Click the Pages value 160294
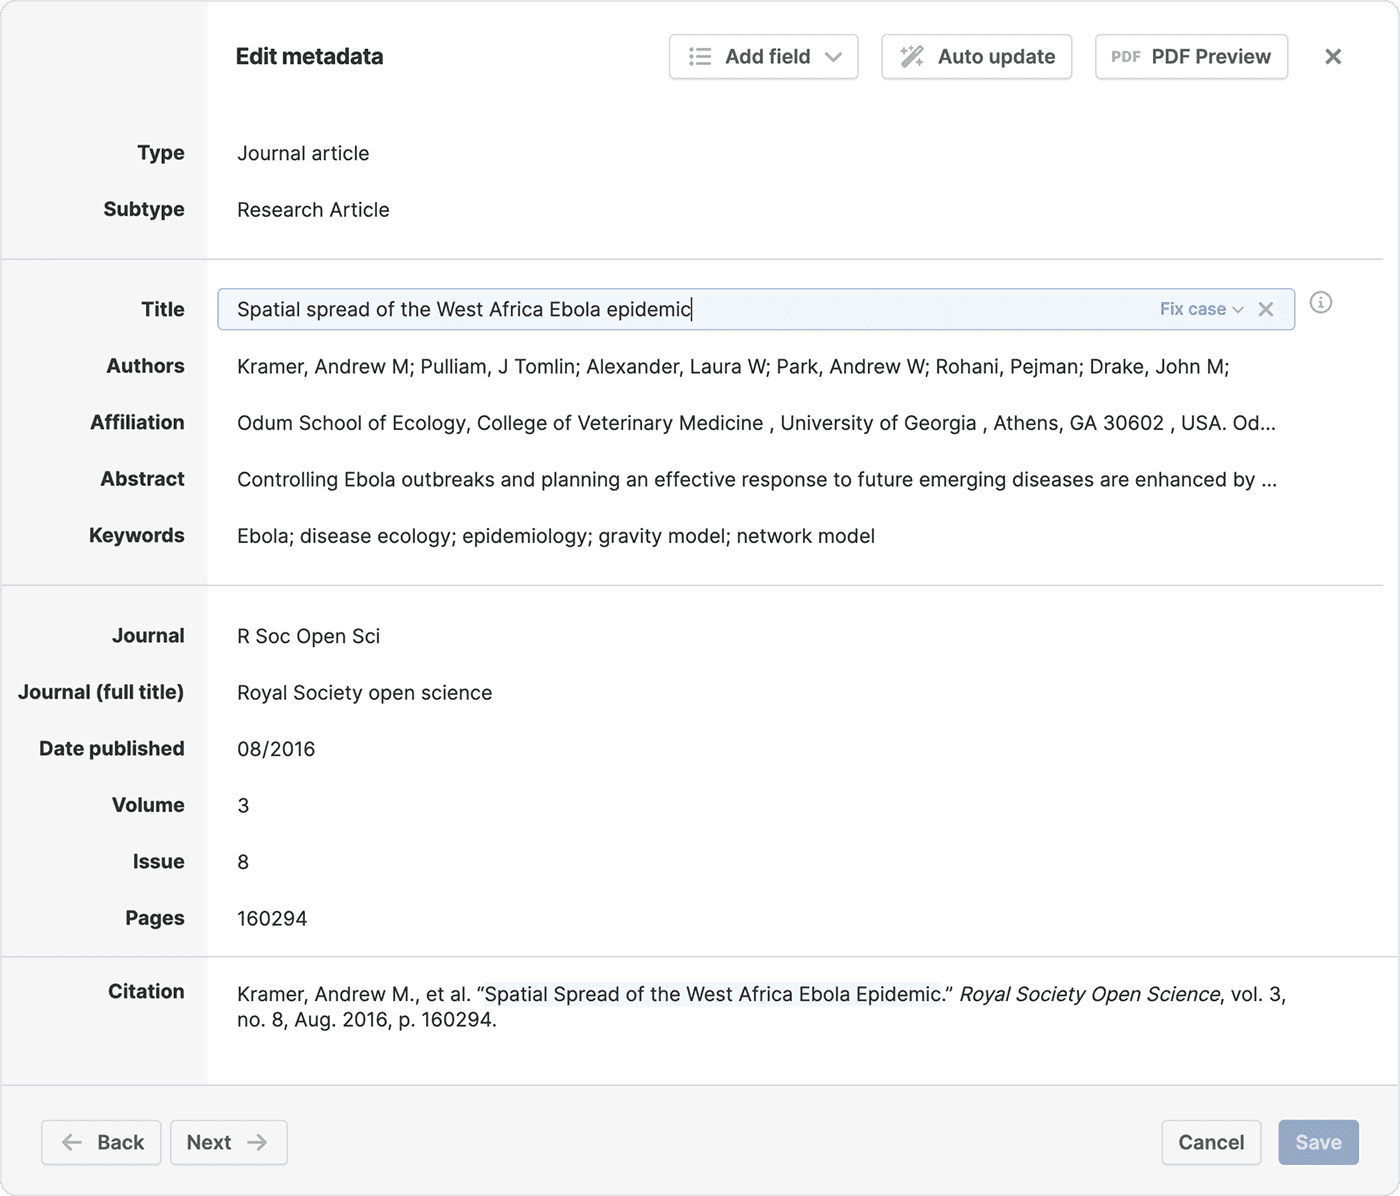 [x=272, y=918]
